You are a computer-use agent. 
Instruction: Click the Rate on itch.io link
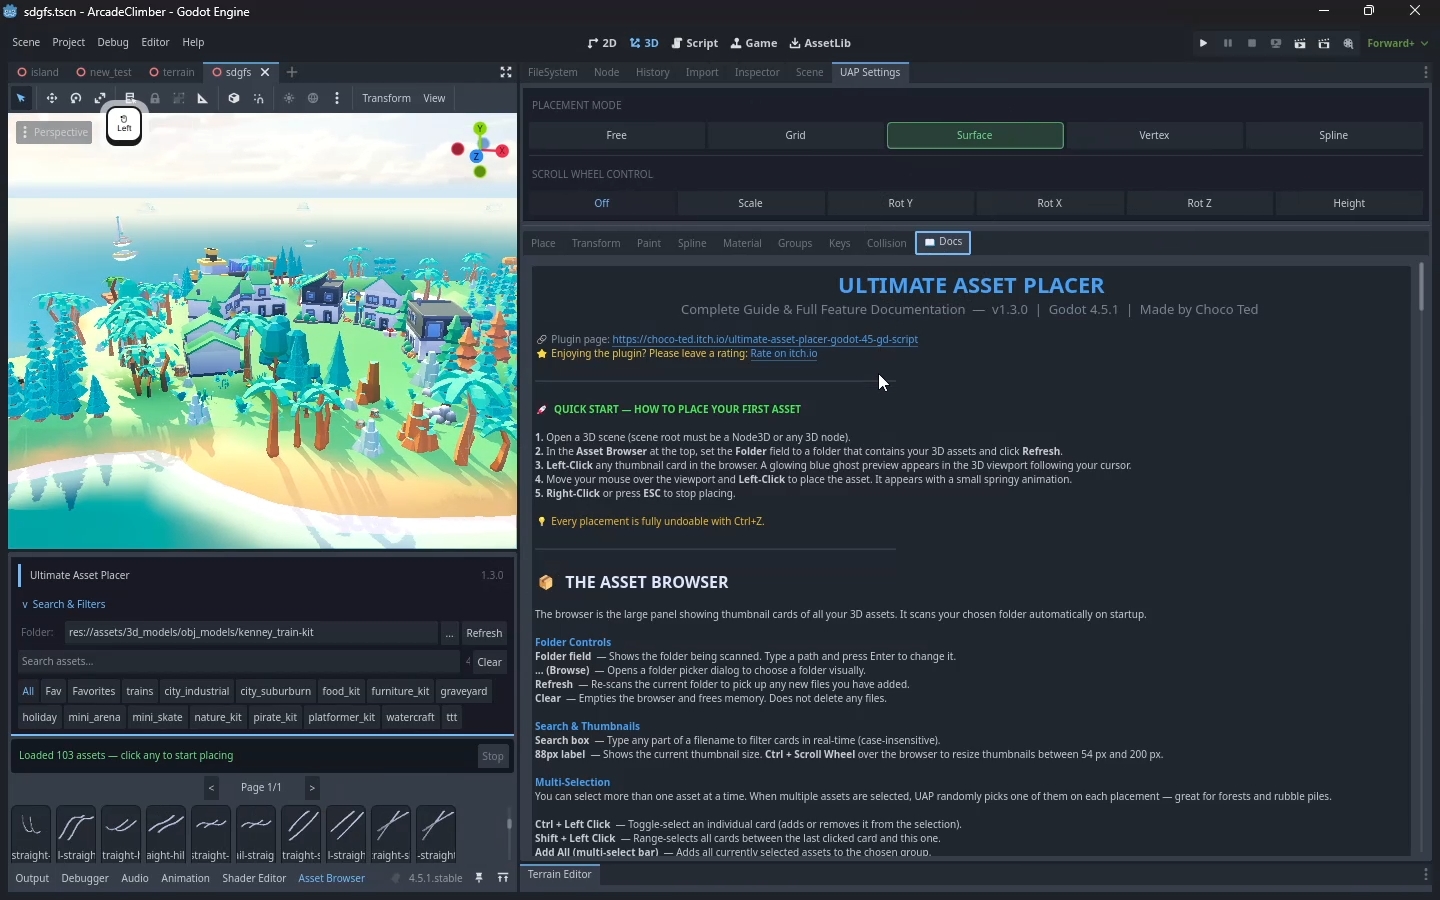coord(785,355)
